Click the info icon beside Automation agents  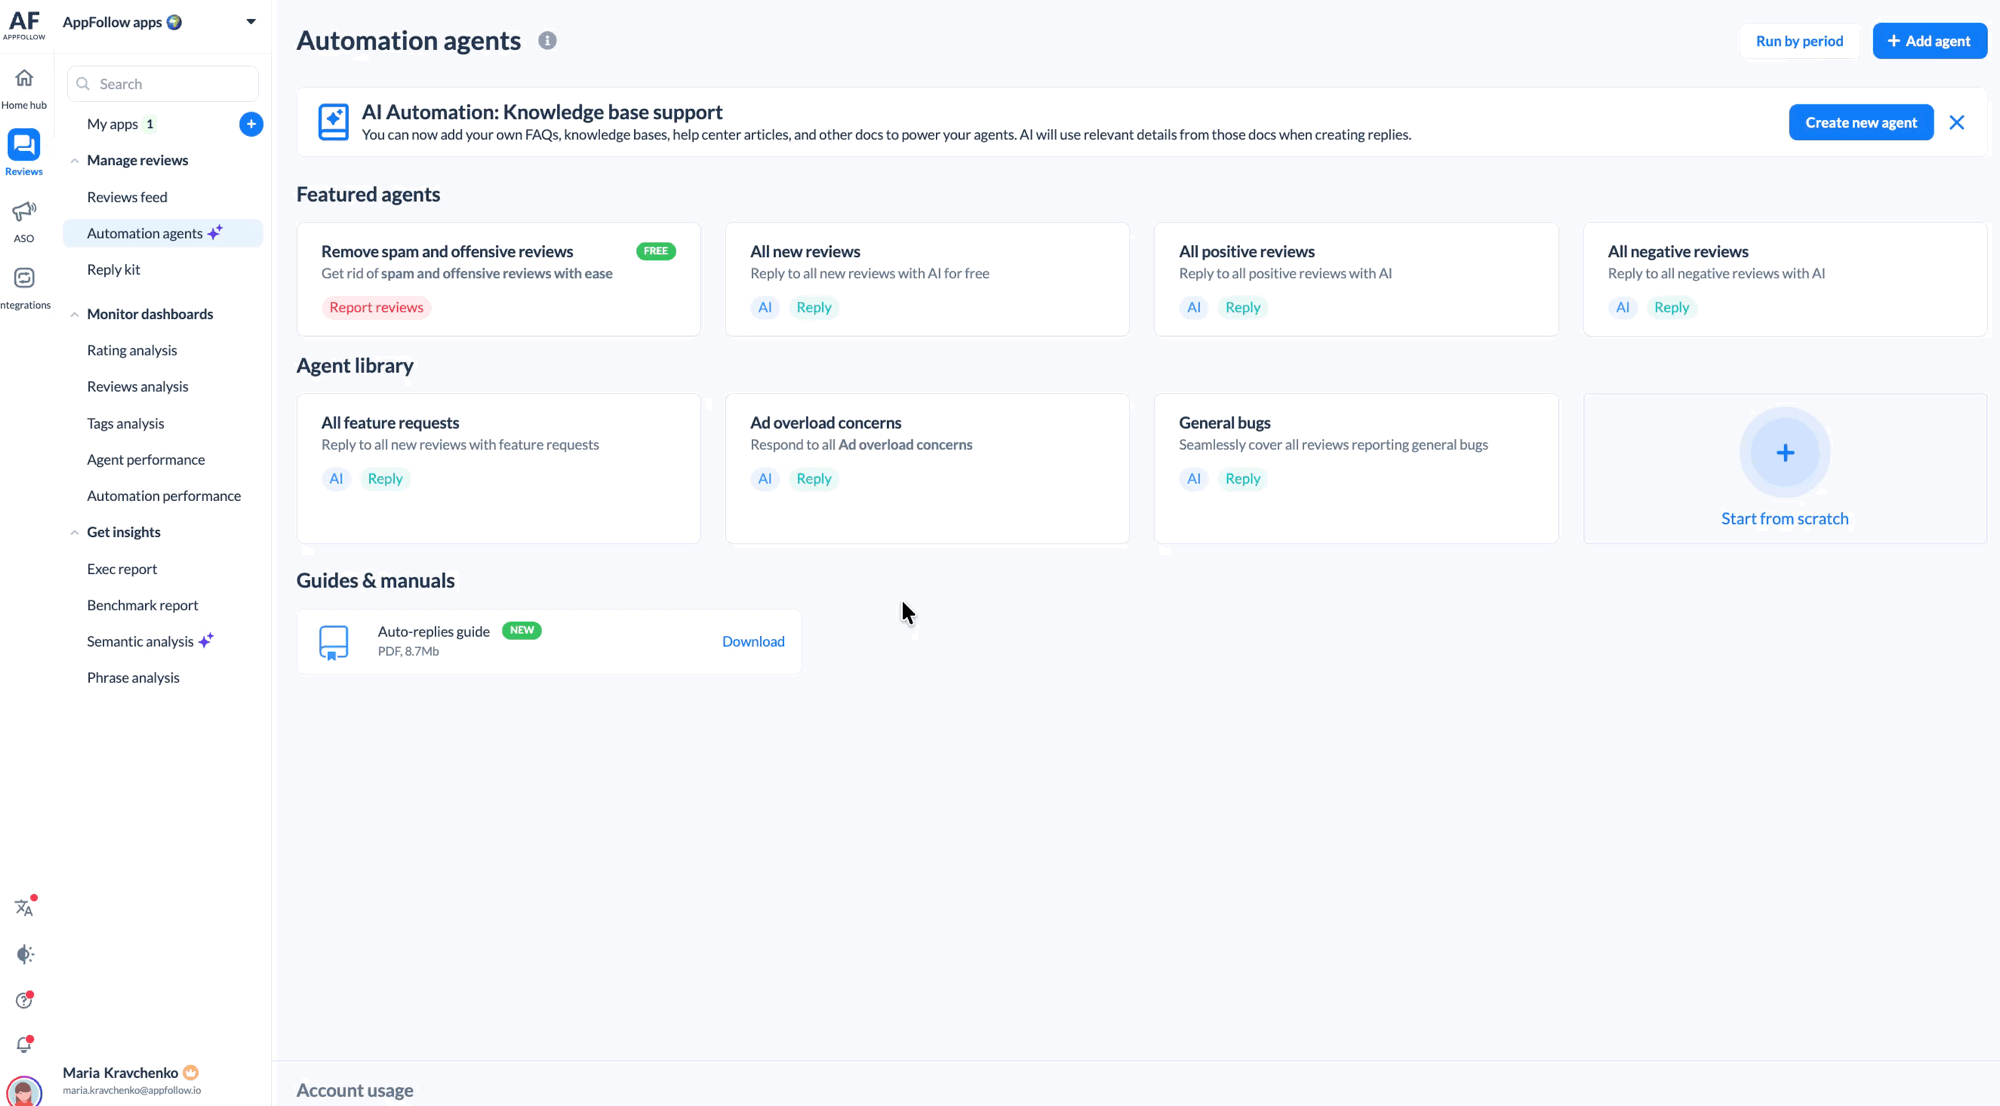point(547,41)
